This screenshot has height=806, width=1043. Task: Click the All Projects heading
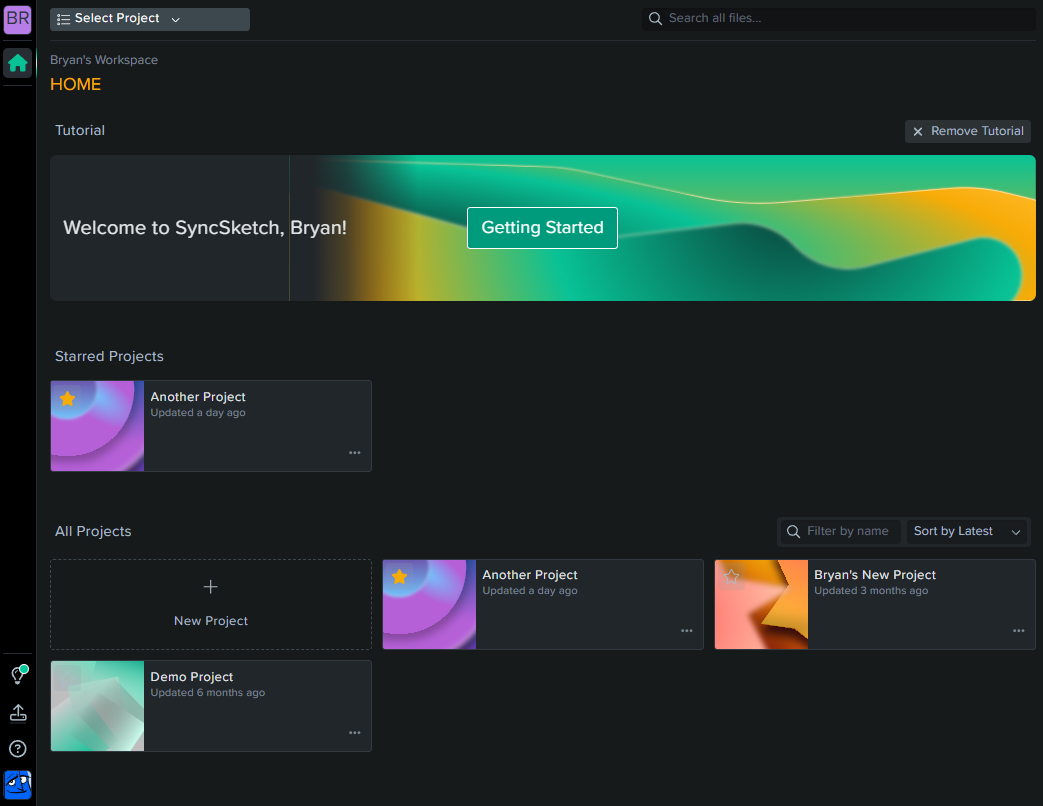[93, 531]
